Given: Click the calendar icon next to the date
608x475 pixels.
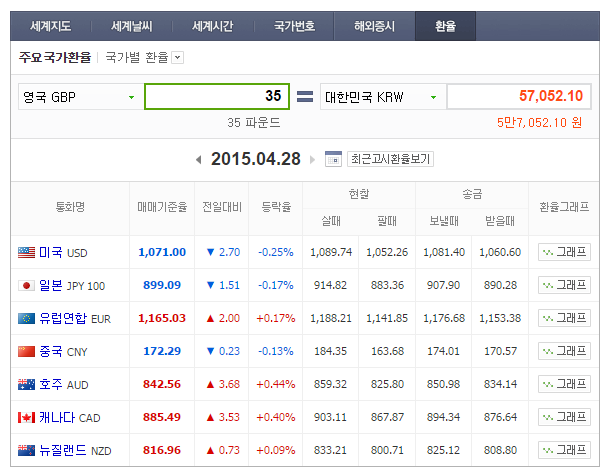Looking at the screenshot, I should (334, 159).
